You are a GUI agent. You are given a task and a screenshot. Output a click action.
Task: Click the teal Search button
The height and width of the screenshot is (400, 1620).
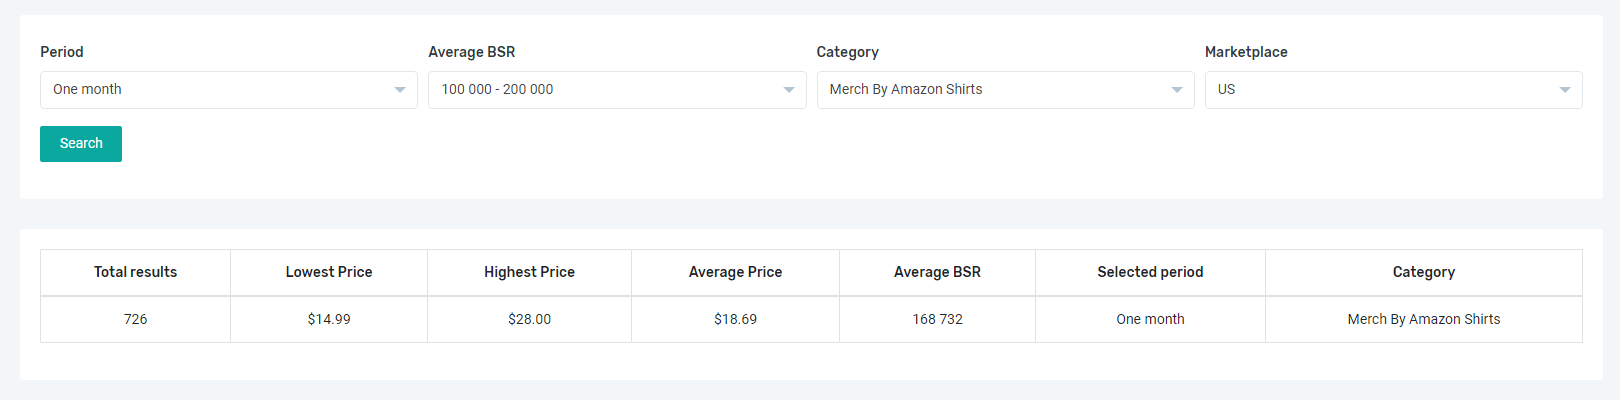[x=81, y=143]
